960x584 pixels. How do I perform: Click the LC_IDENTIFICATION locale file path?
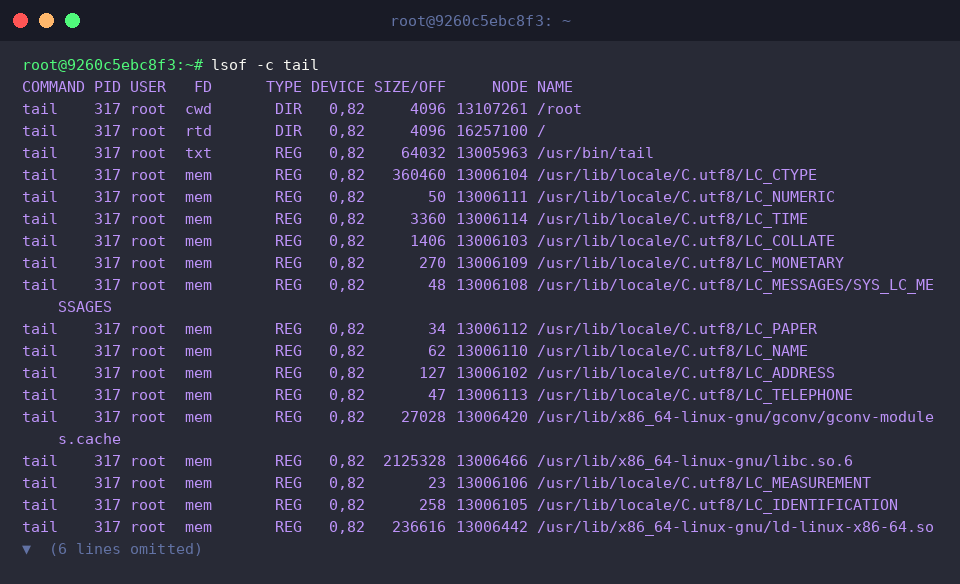718,506
